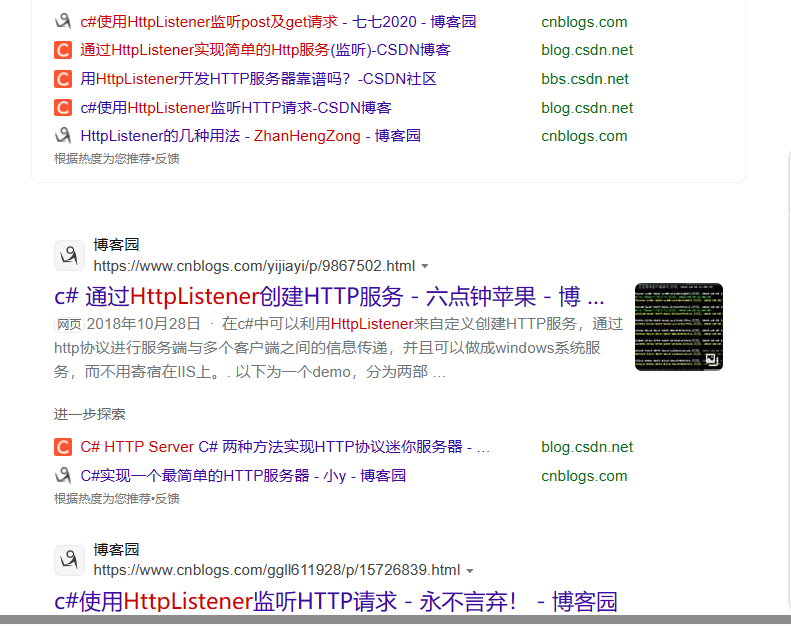Open C# HTTP Server 两种方法实现HTTP协议 link
Screen dimensions: 791x626
click(x=285, y=447)
